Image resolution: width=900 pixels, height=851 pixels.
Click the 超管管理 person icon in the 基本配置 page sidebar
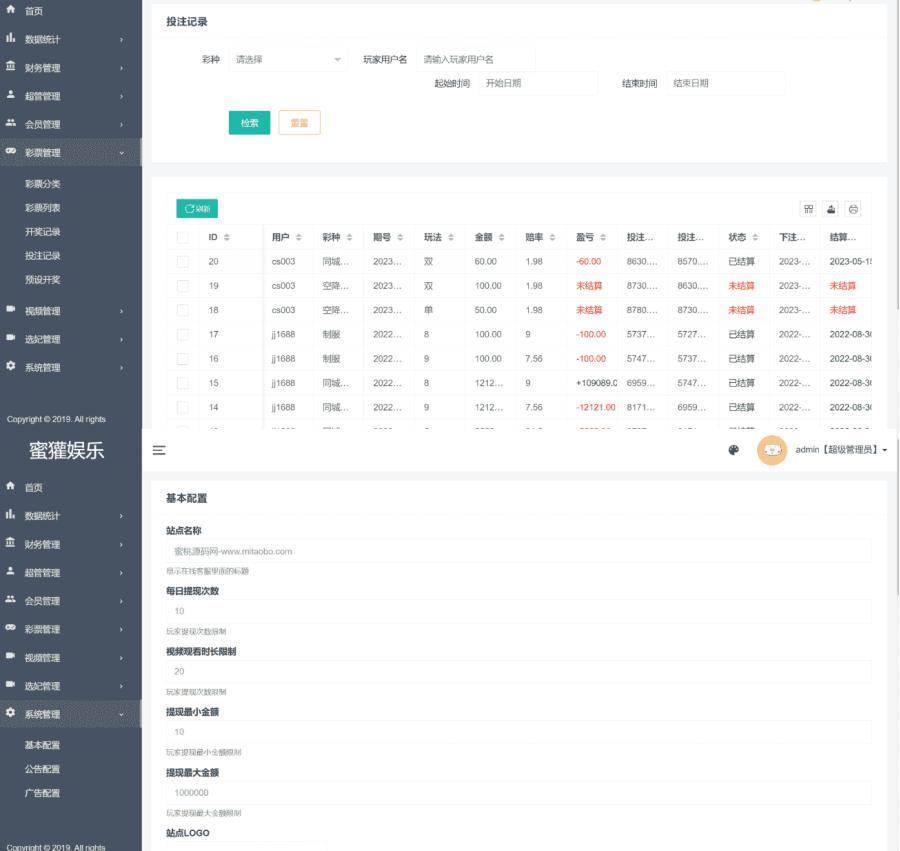pos(10,571)
